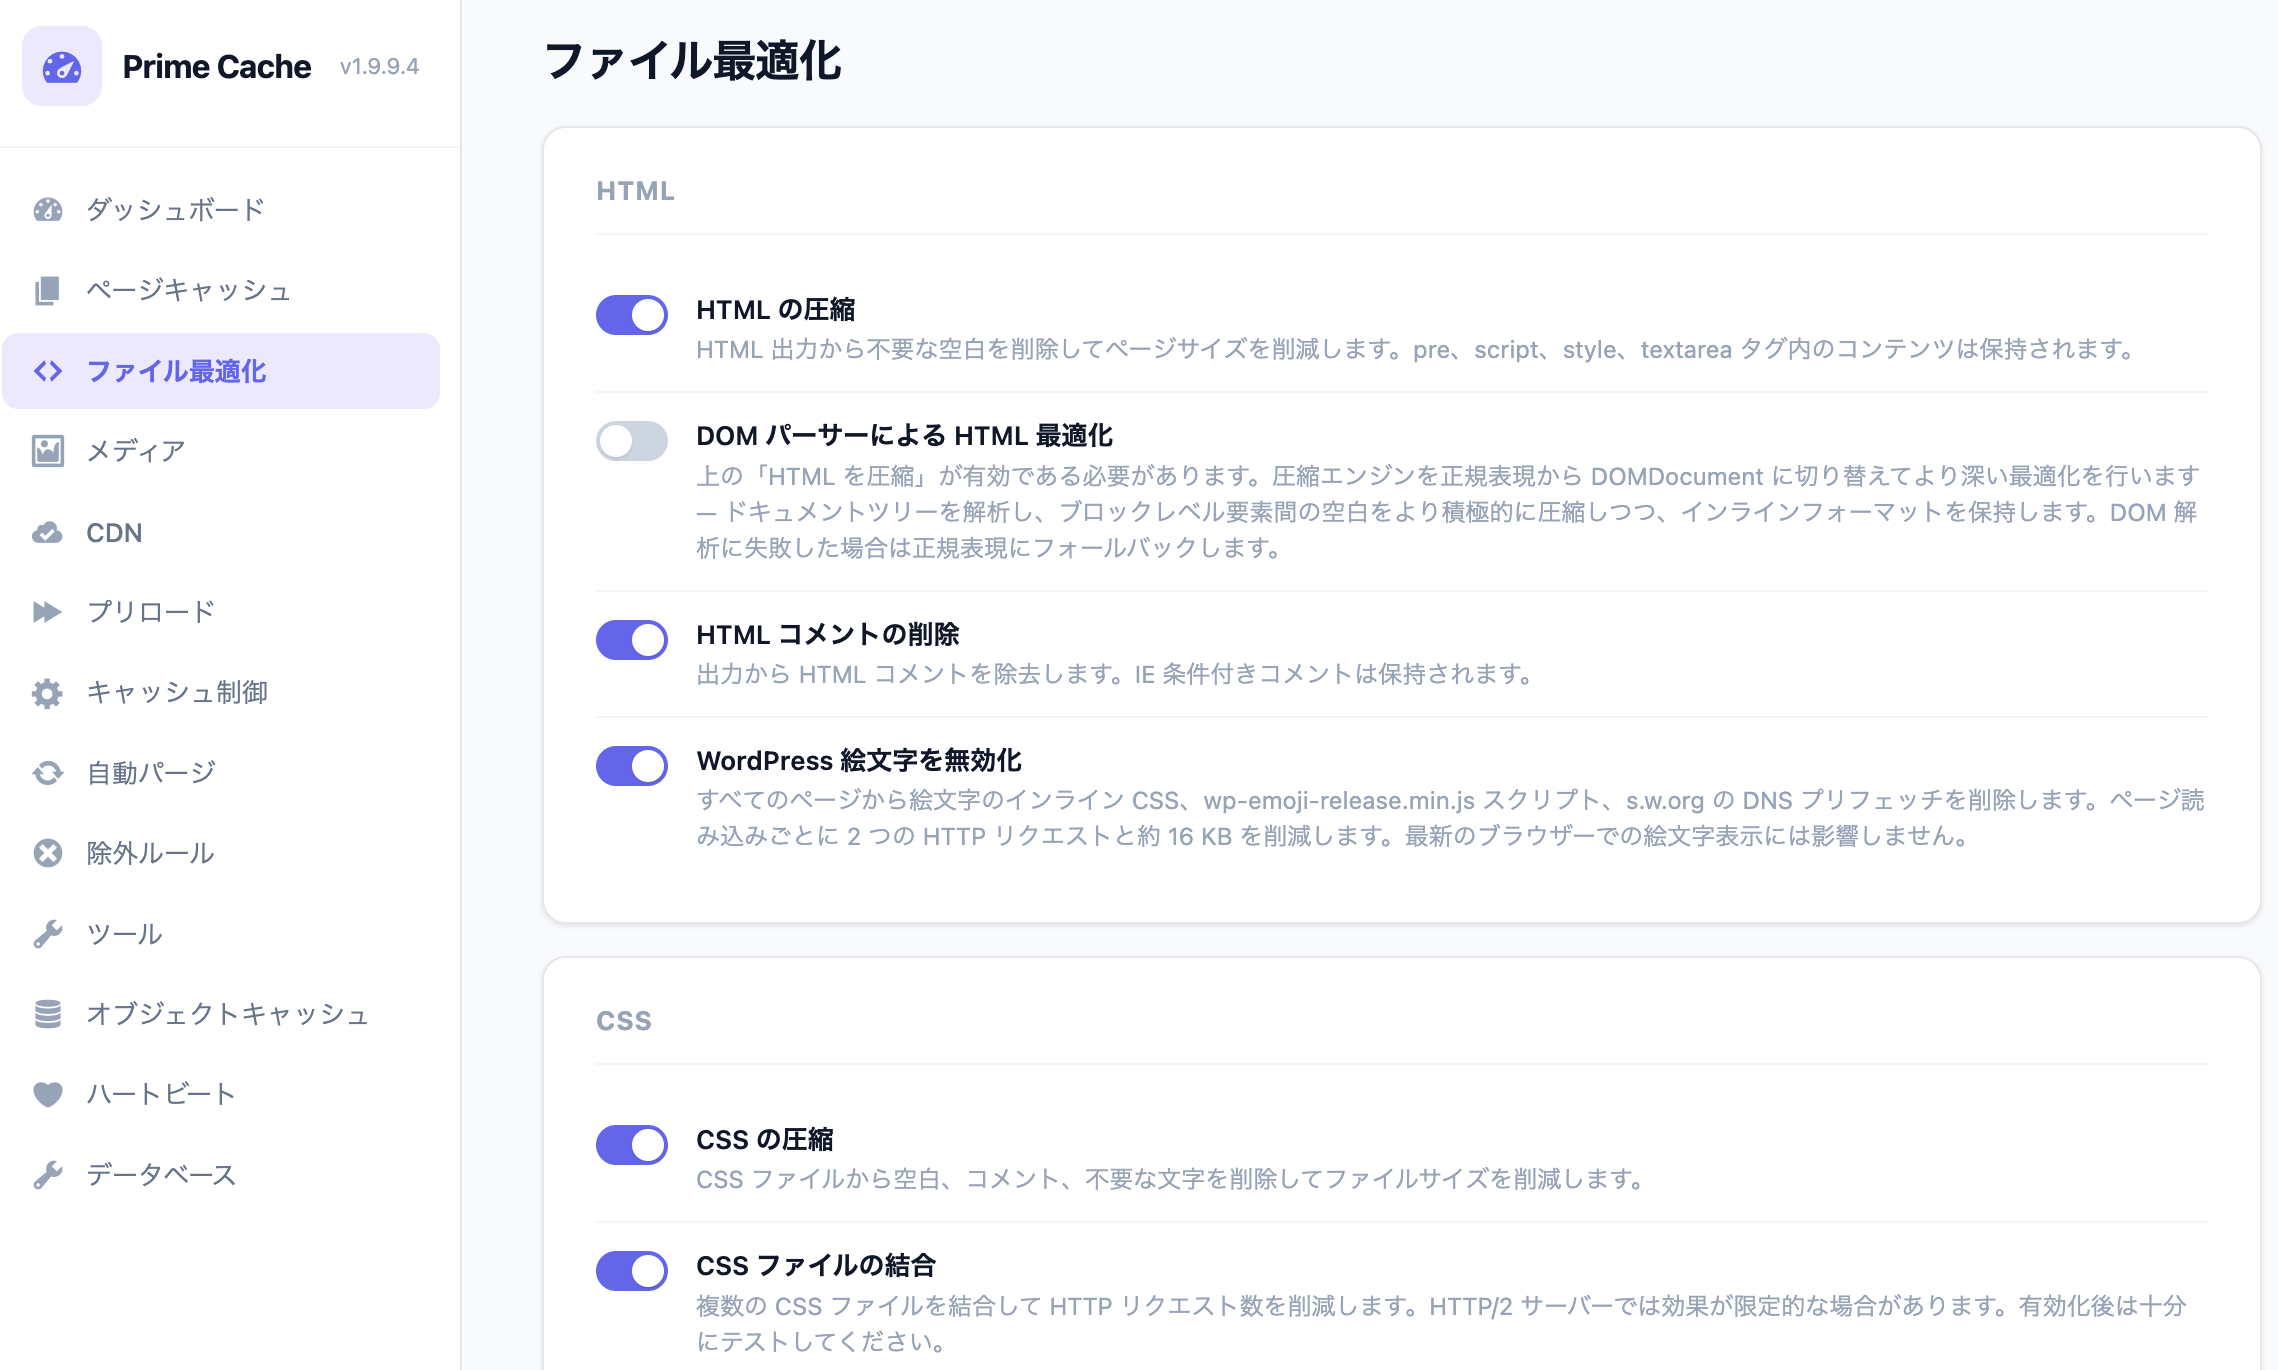
Task: Click the HTML コメントの削除 label
Action: (828, 635)
